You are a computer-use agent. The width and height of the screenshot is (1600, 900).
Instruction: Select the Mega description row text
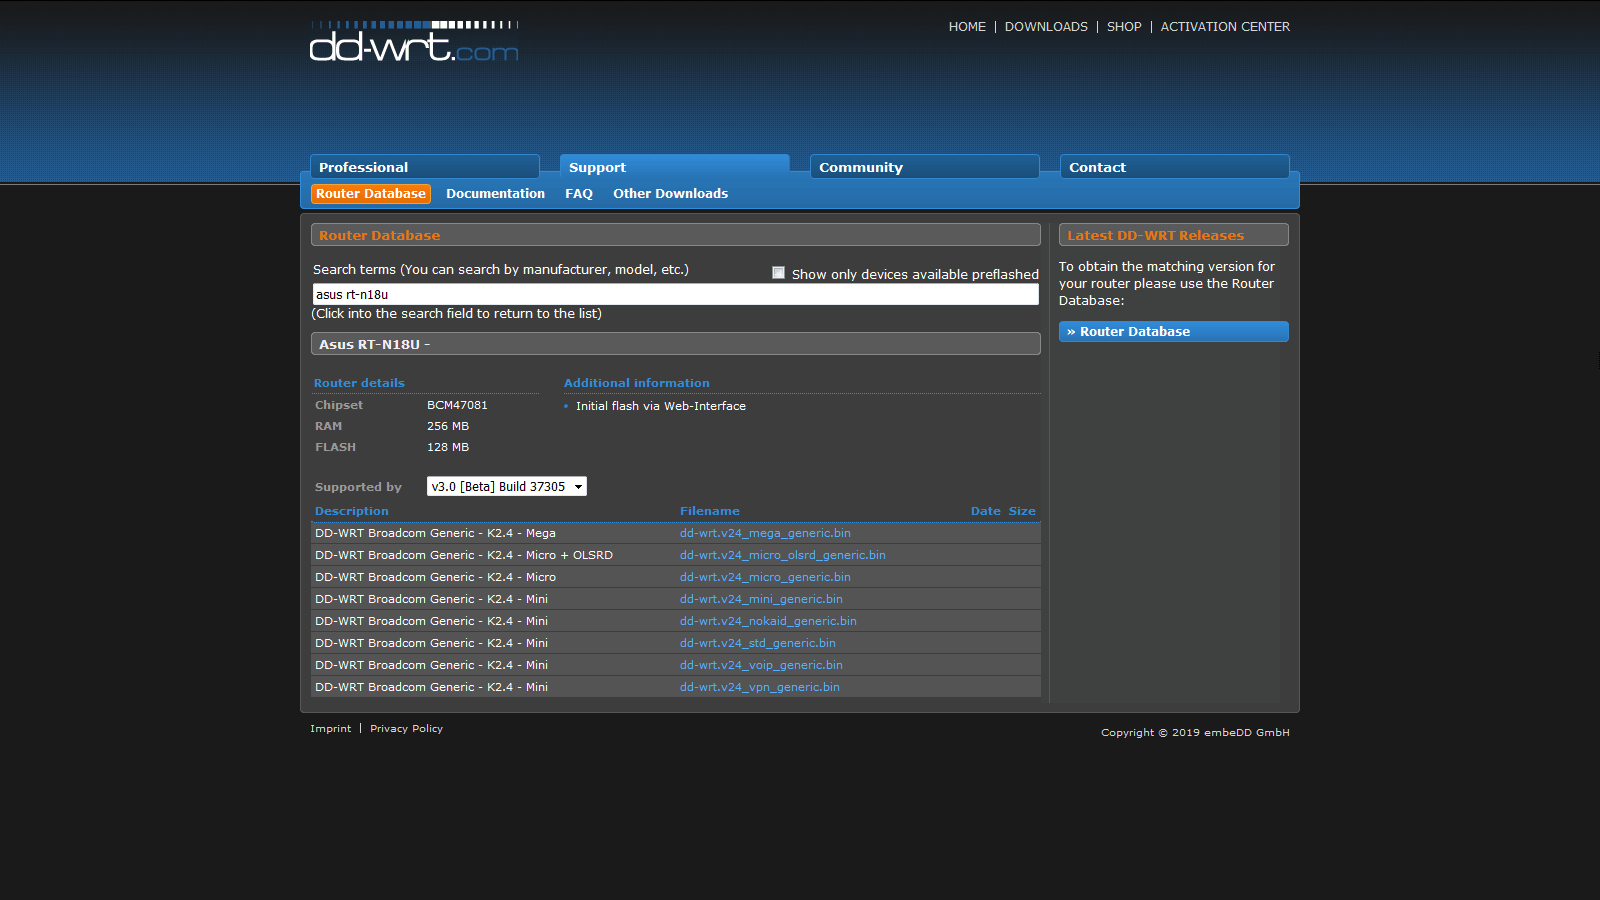pyautogui.click(x=435, y=533)
